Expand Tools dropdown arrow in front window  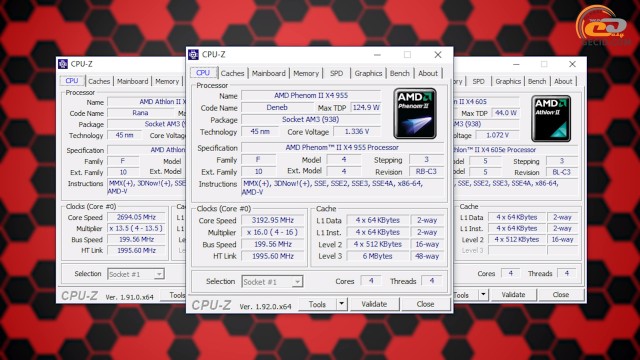coord(342,304)
